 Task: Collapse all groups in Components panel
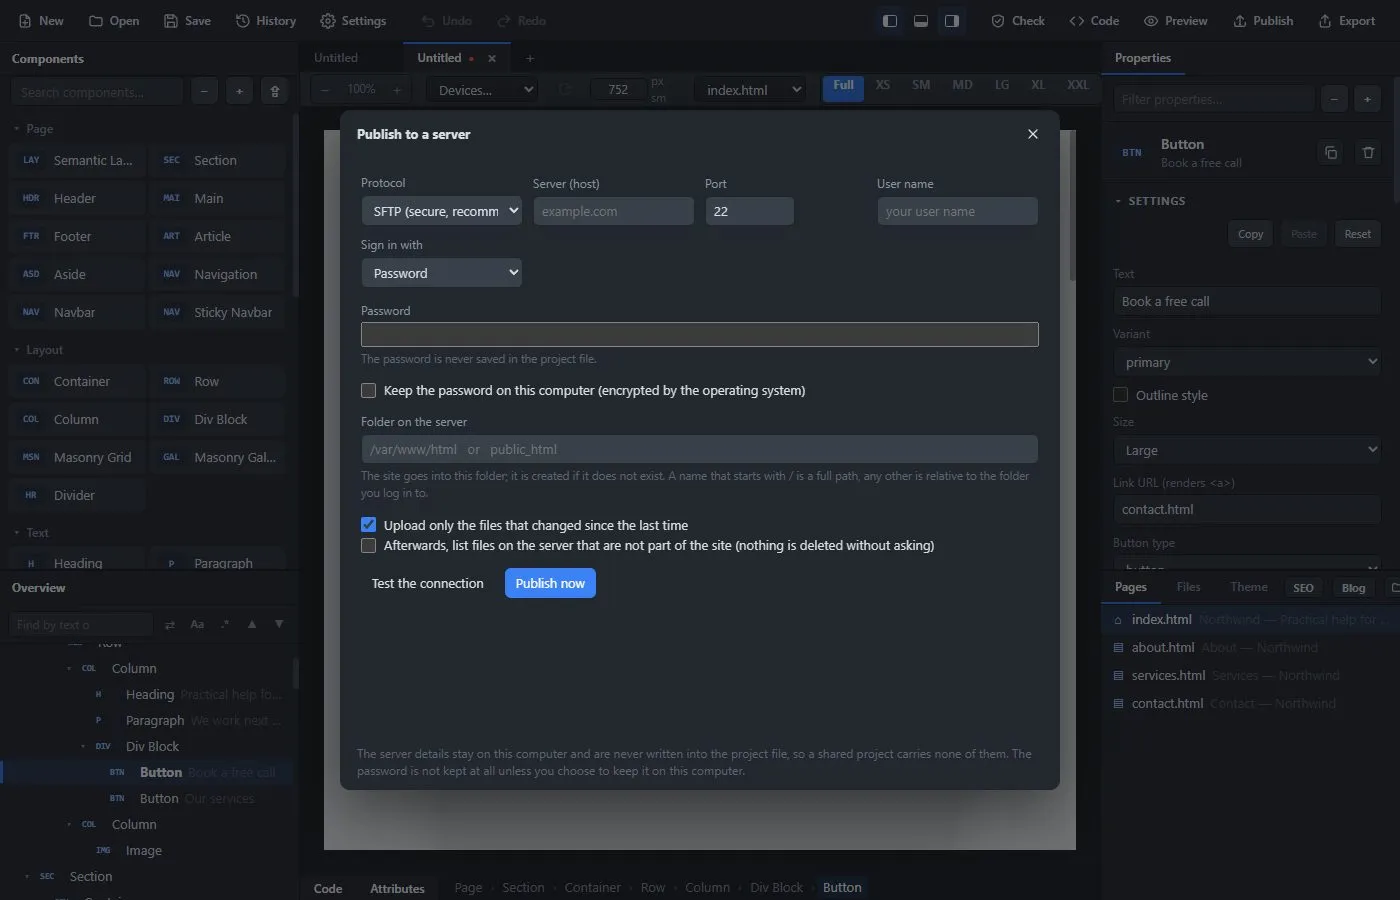point(204,92)
